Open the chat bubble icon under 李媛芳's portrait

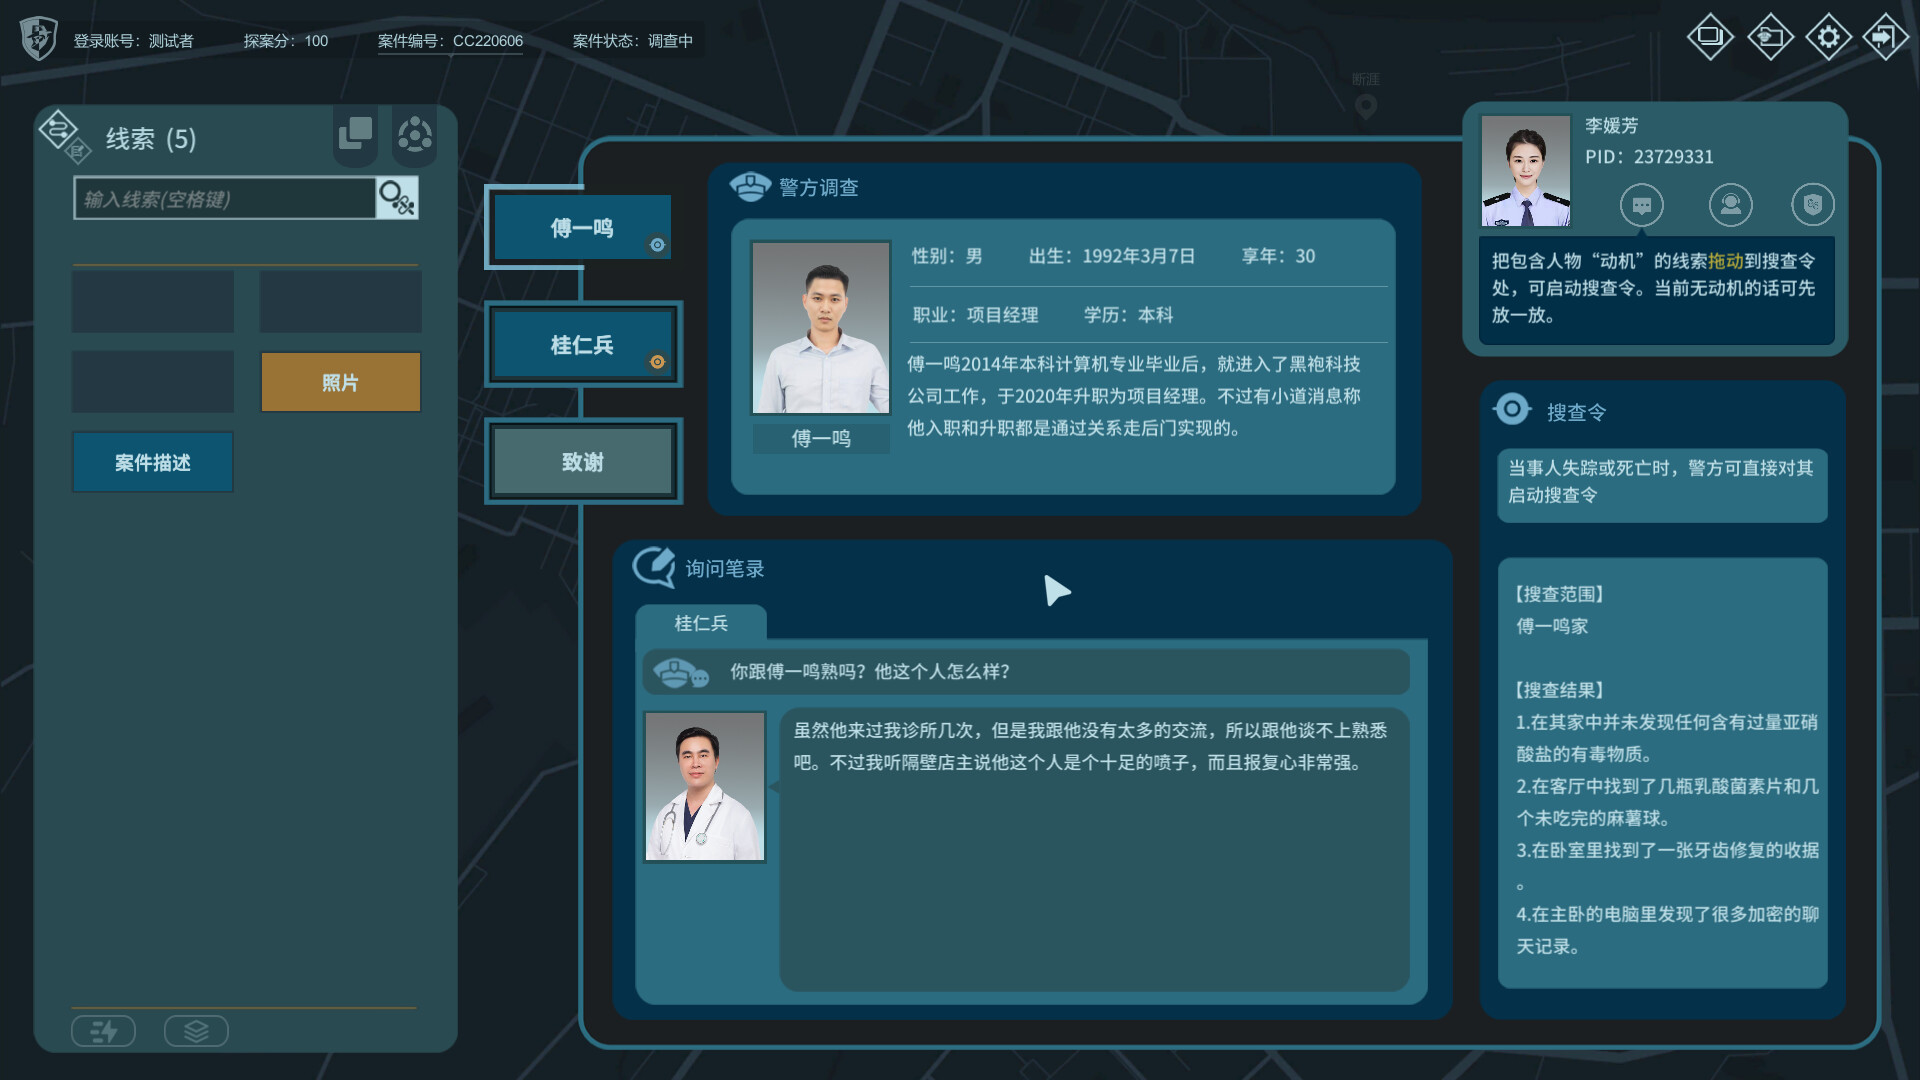[x=1641, y=205]
